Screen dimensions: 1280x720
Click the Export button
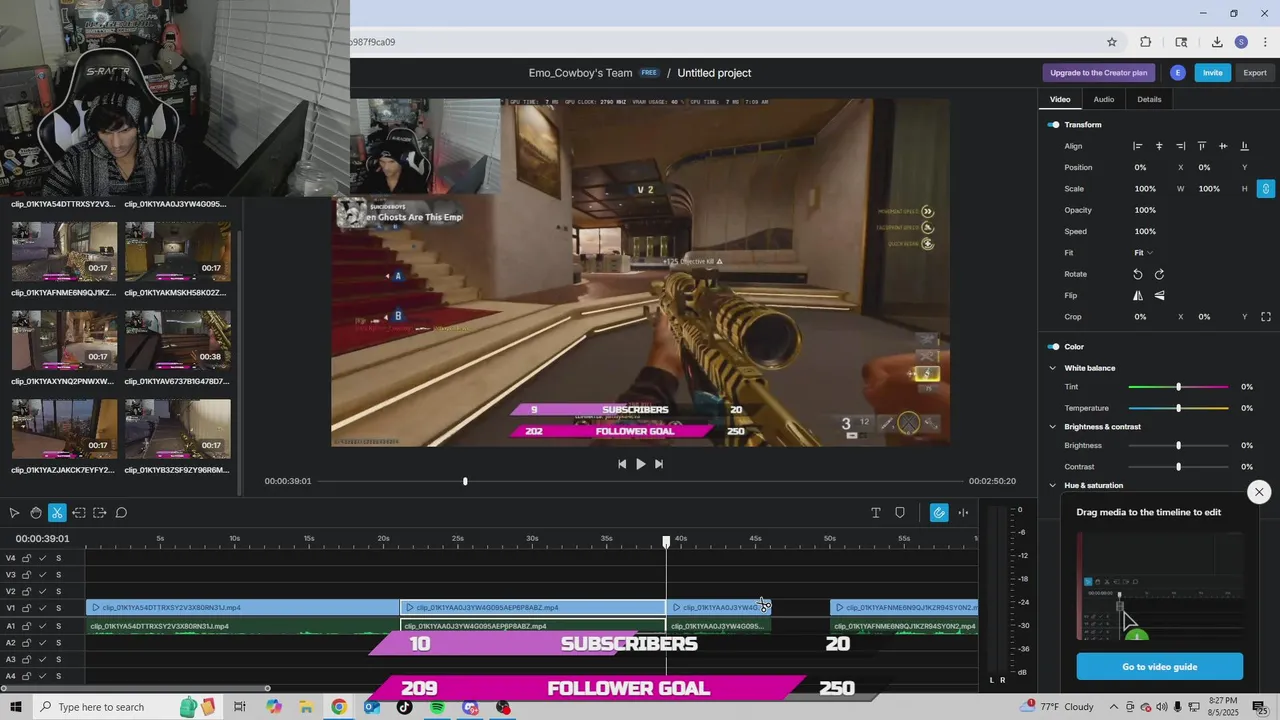click(x=1255, y=73)
